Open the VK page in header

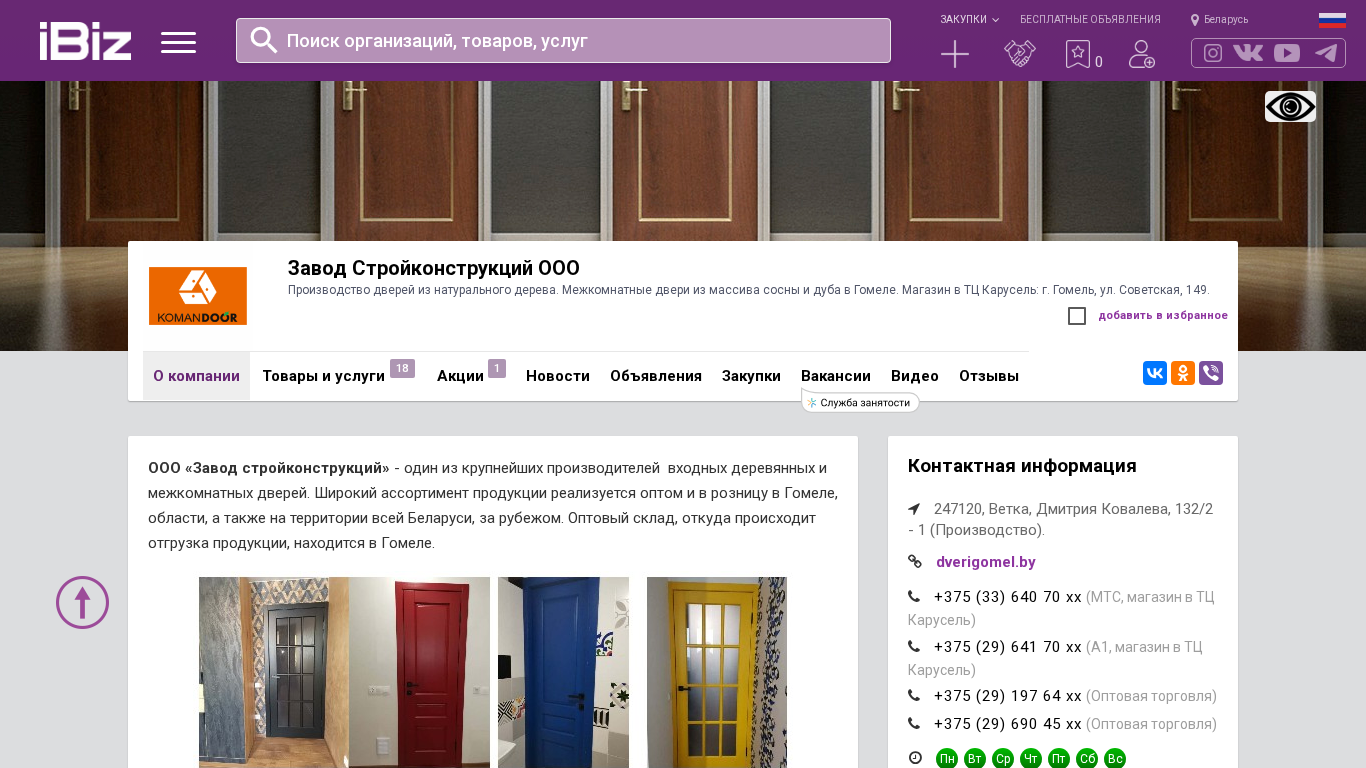(1248, 53)
